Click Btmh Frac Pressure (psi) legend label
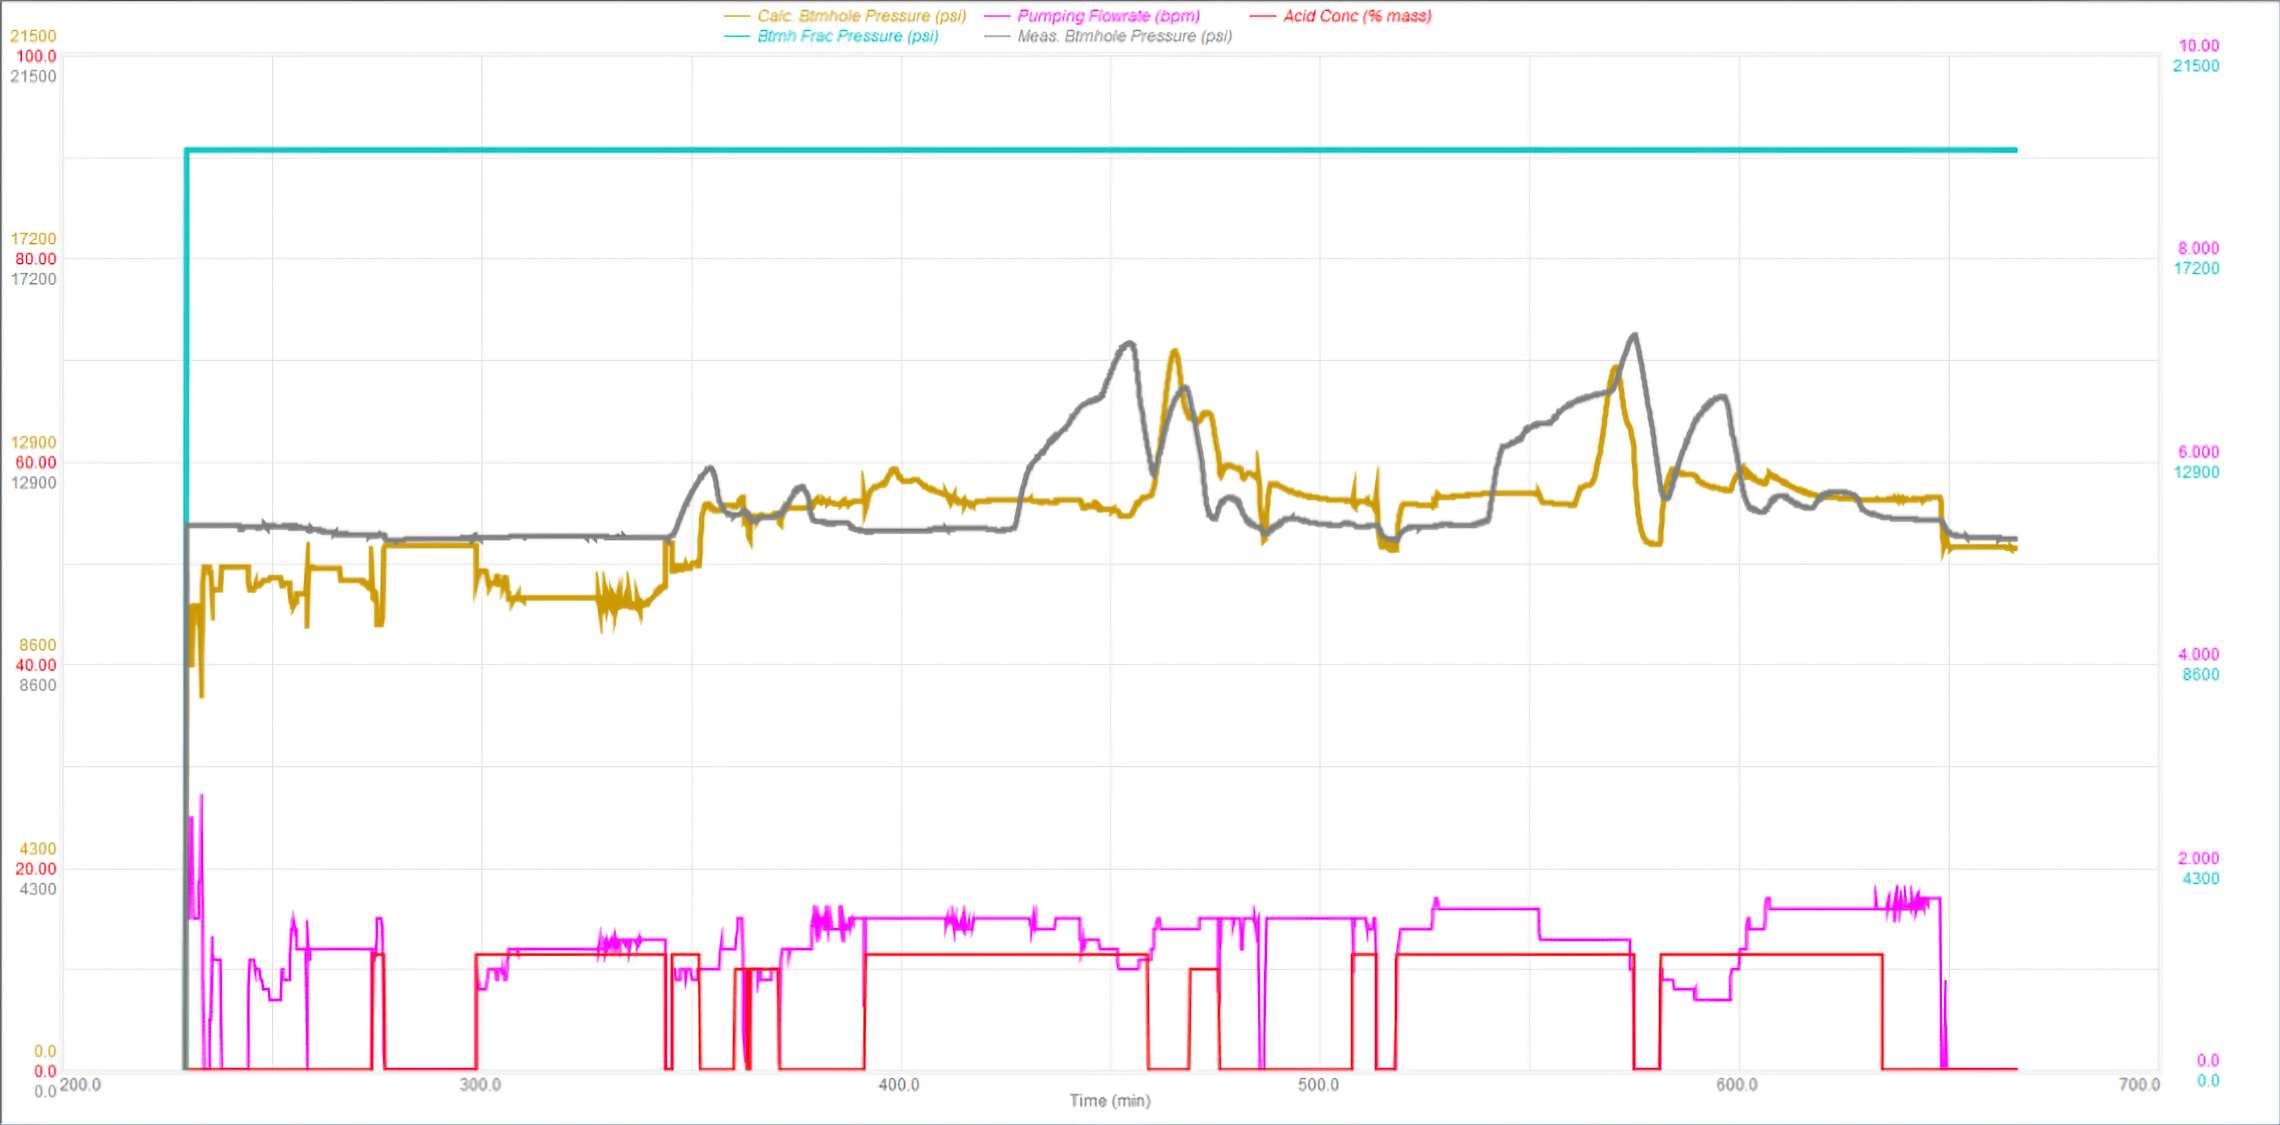This screenshot has width=2280, height=1125. tap(847, 36)
